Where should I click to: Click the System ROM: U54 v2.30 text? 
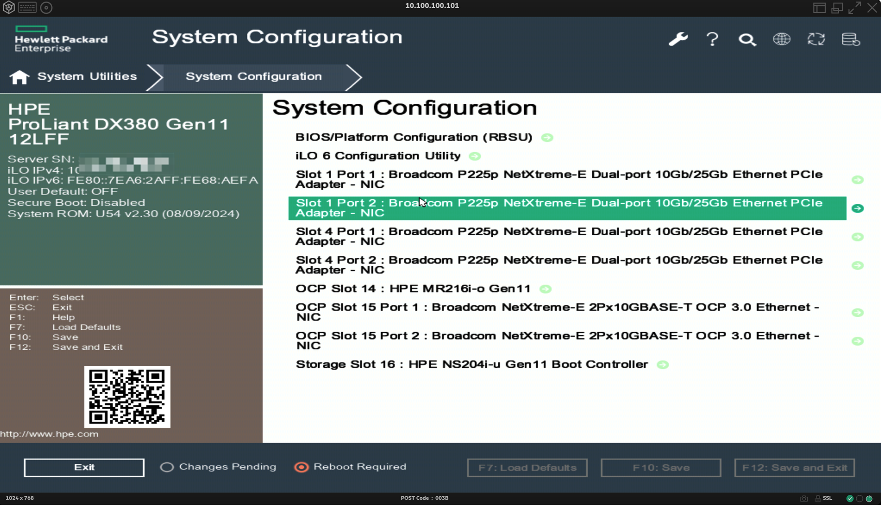[124, 213]
